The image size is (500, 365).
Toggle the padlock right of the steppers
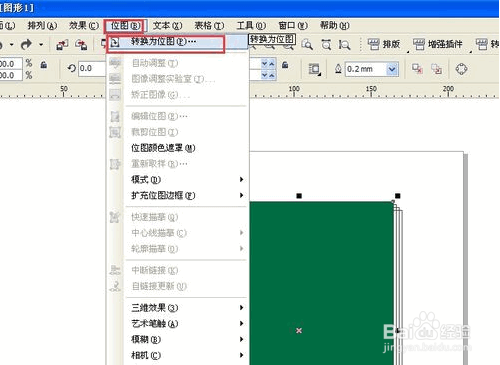tap(285, 65)
